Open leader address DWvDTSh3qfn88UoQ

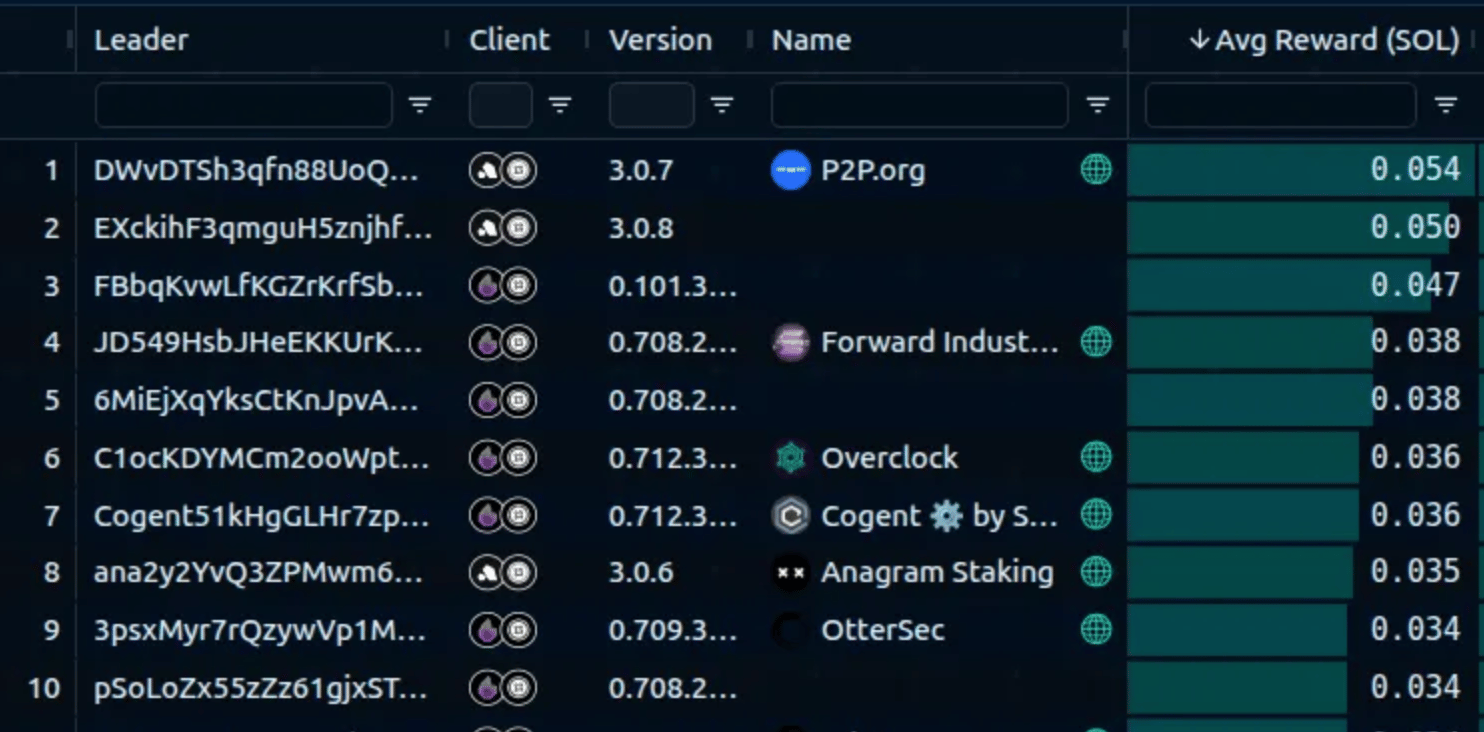256,171
